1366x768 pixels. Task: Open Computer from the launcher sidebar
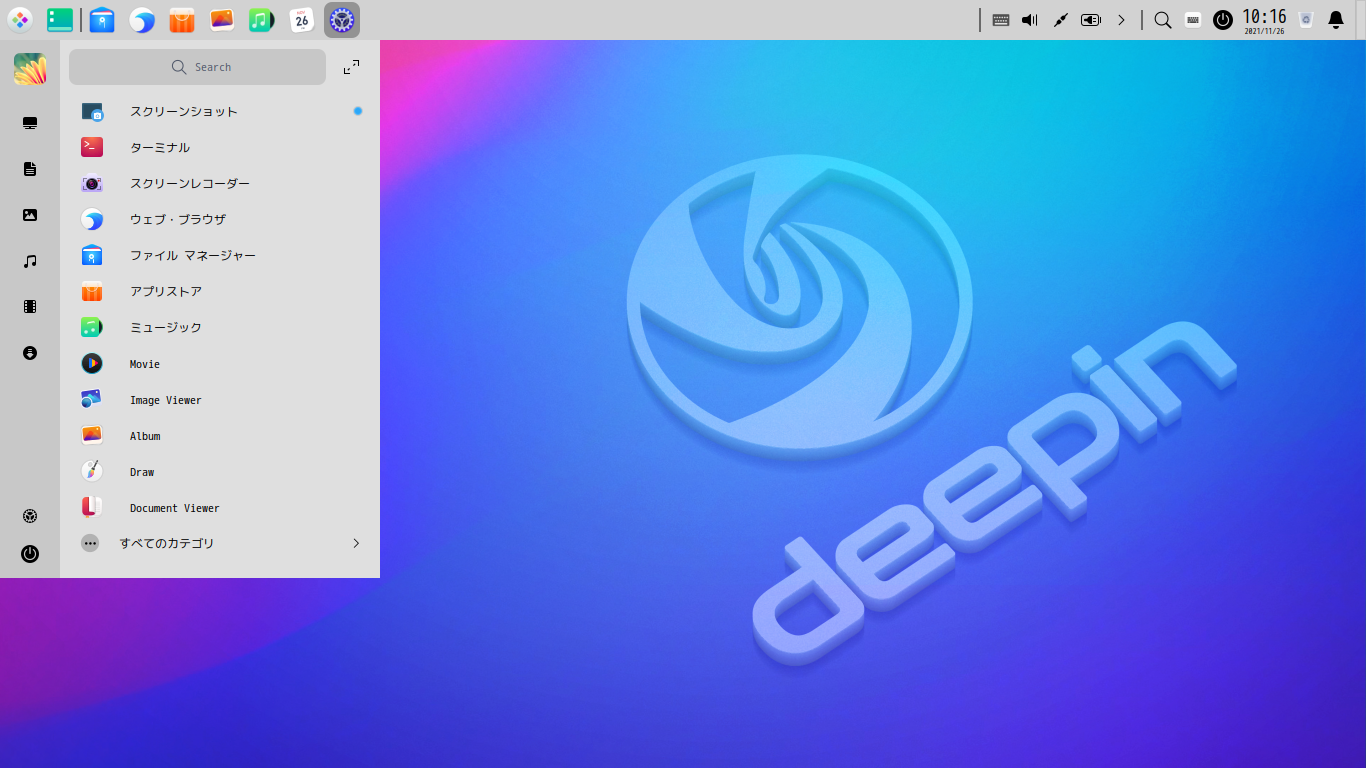(x=30, y=123)
